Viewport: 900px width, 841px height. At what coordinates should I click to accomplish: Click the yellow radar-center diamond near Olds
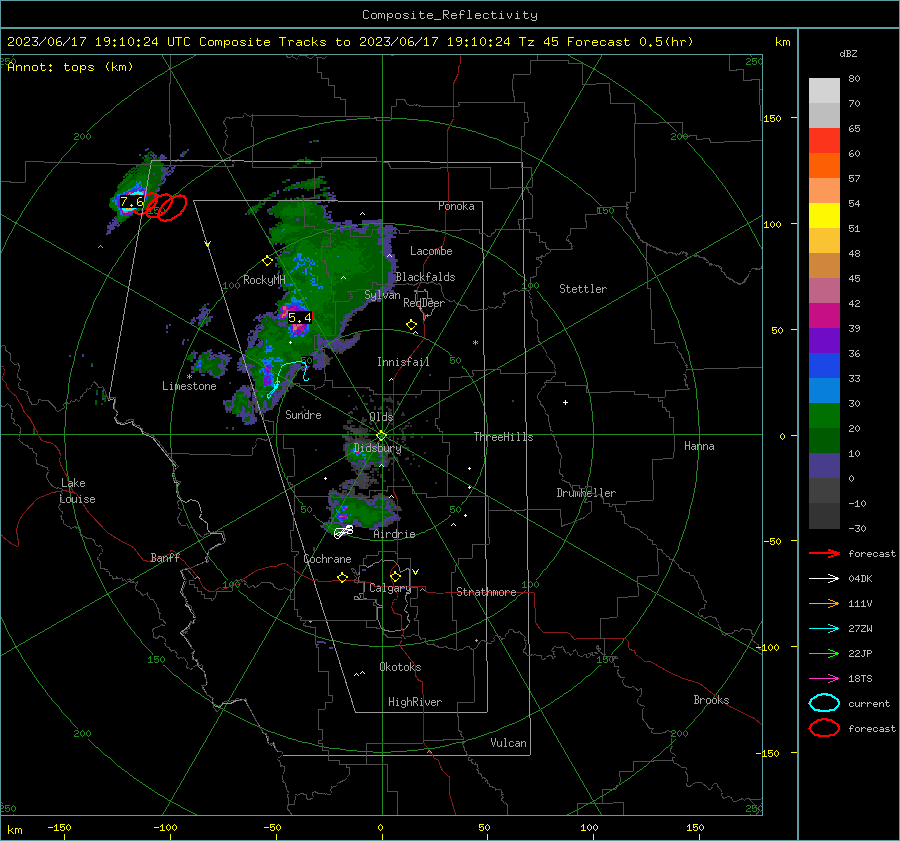381,436
